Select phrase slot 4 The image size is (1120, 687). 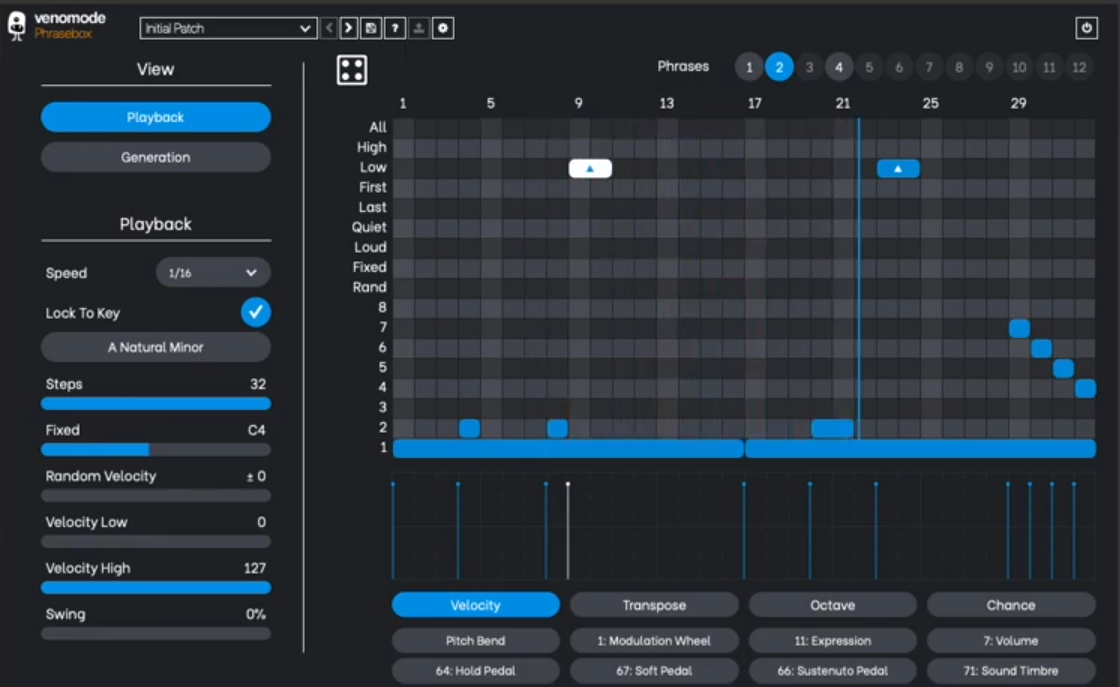(839, 67)
